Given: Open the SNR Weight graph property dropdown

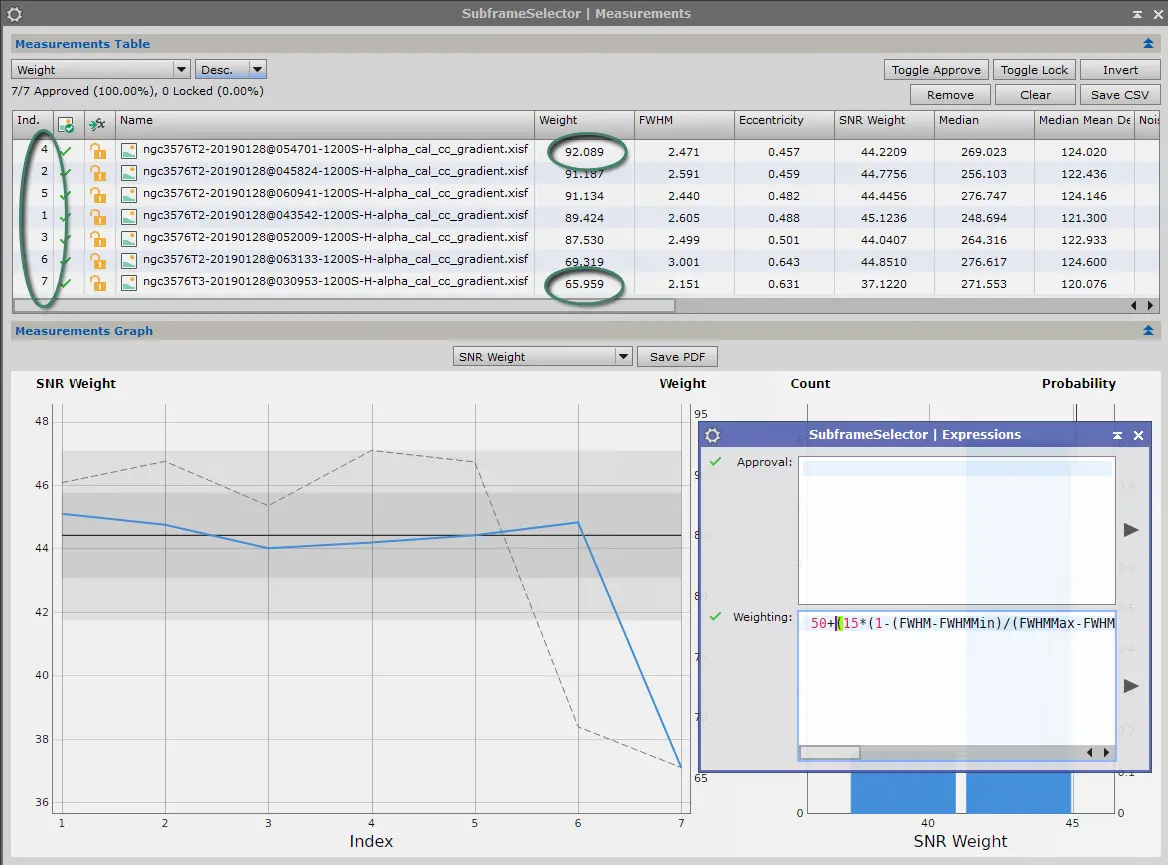Looking at the screenshot, I should pyautogui.click(x=542, y=356).
